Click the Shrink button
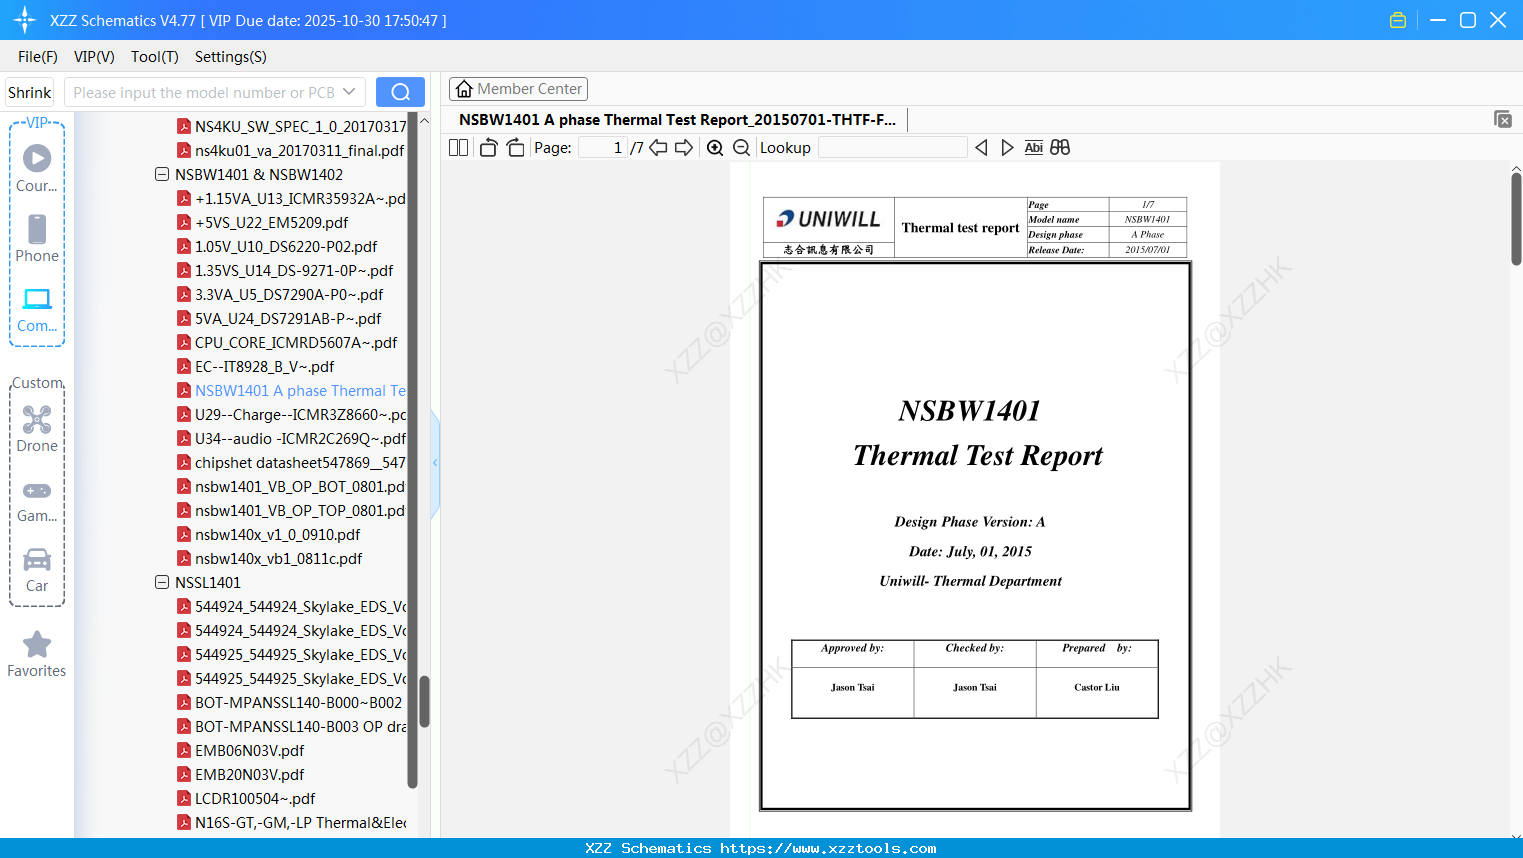This screenshot has width=1523, height=858. pyautogui.click(x=29, y=92)
